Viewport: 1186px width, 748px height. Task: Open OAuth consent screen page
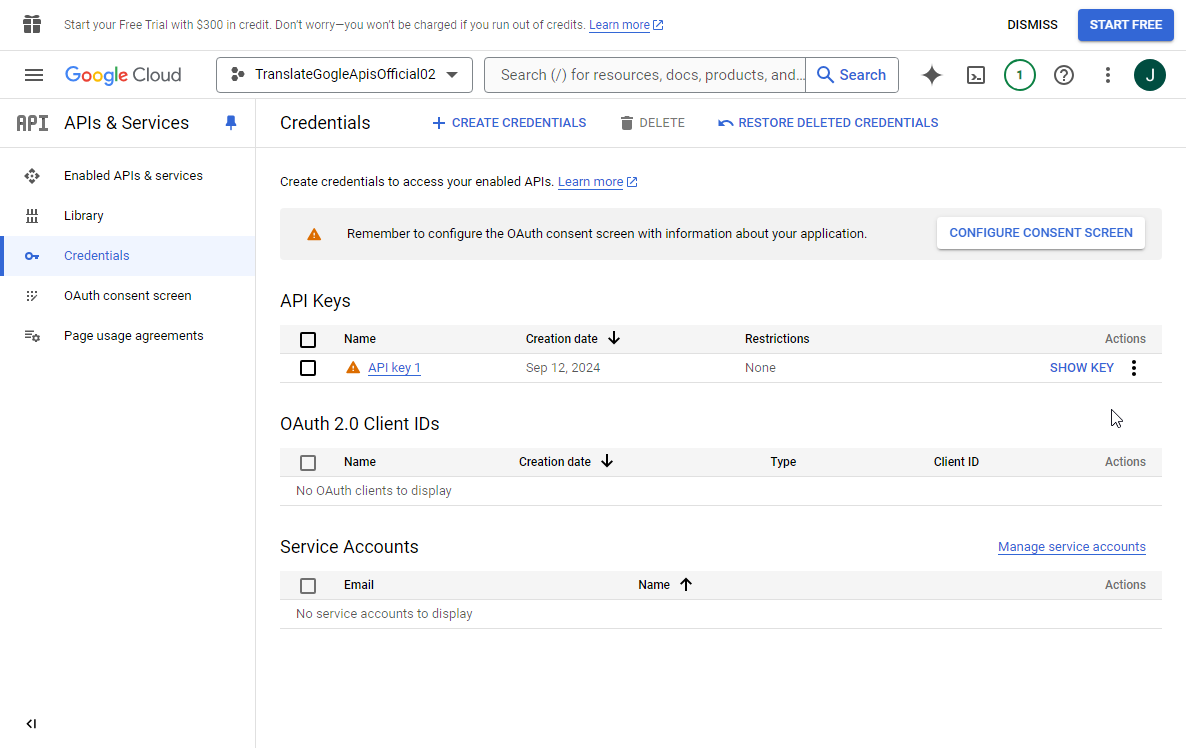pyautogui.click(x=128, y=296)
